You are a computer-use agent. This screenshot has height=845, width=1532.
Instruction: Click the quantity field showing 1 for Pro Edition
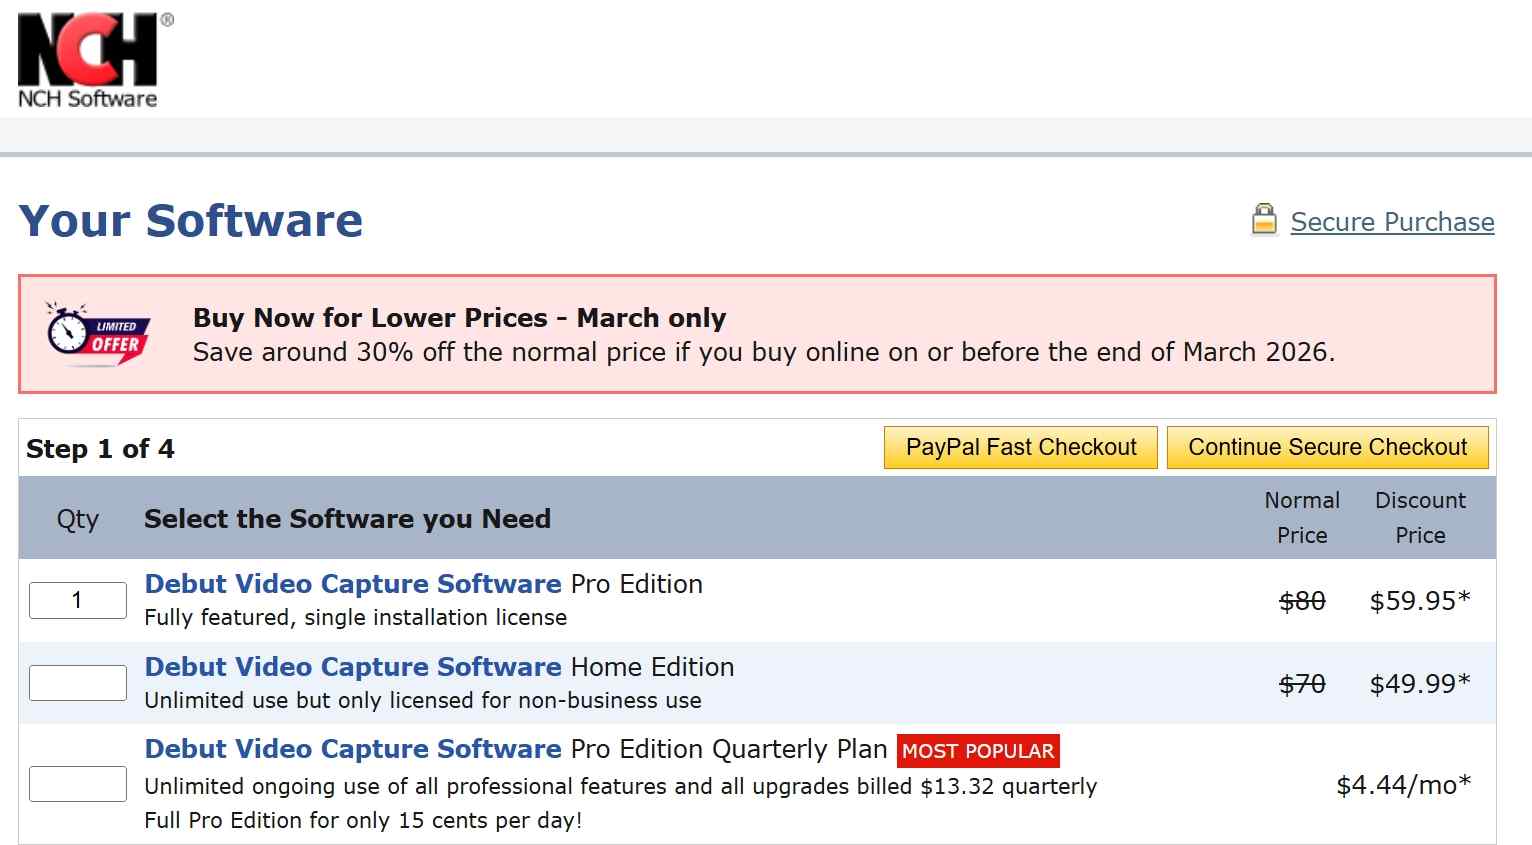coord(77,600)
